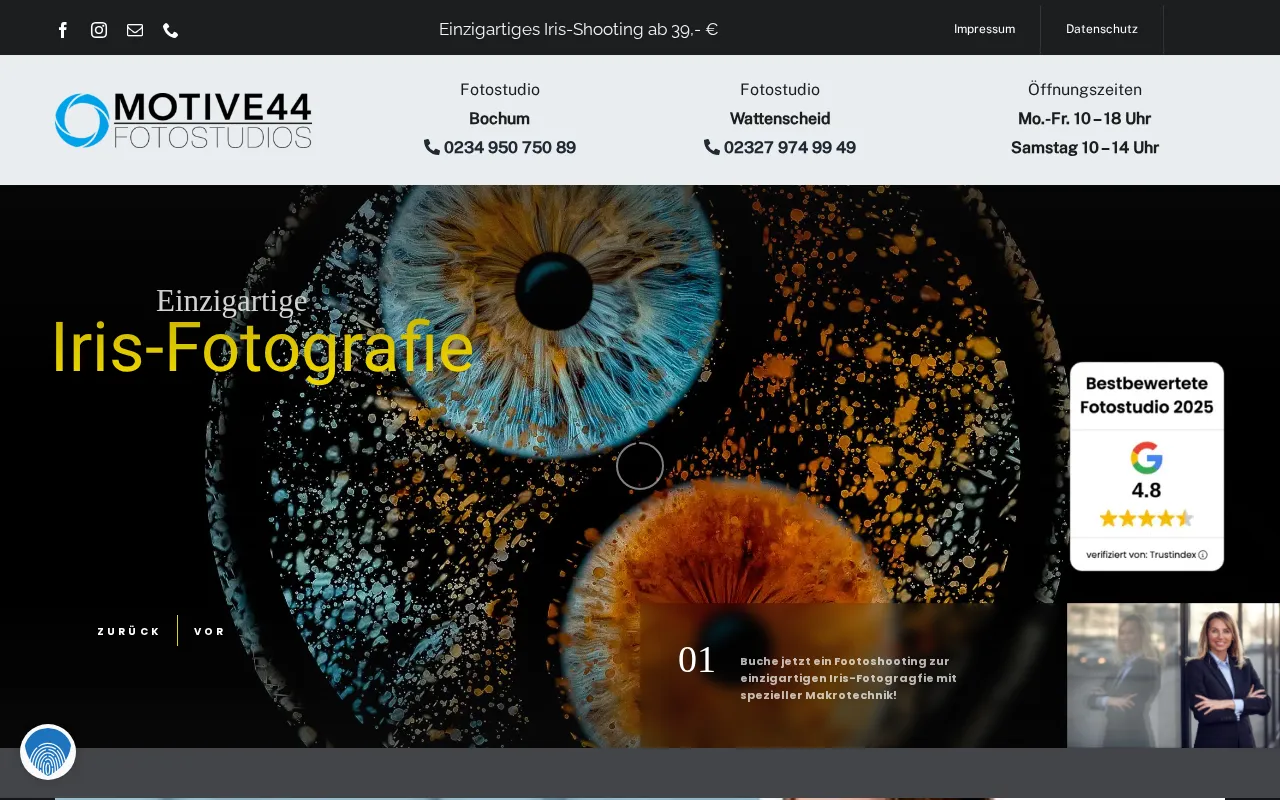The image size is (1280, 800).
Task: Click the 'Einzigartiges Iris-Shooting ab 39,- €' banner text
Action: [579, 29]
